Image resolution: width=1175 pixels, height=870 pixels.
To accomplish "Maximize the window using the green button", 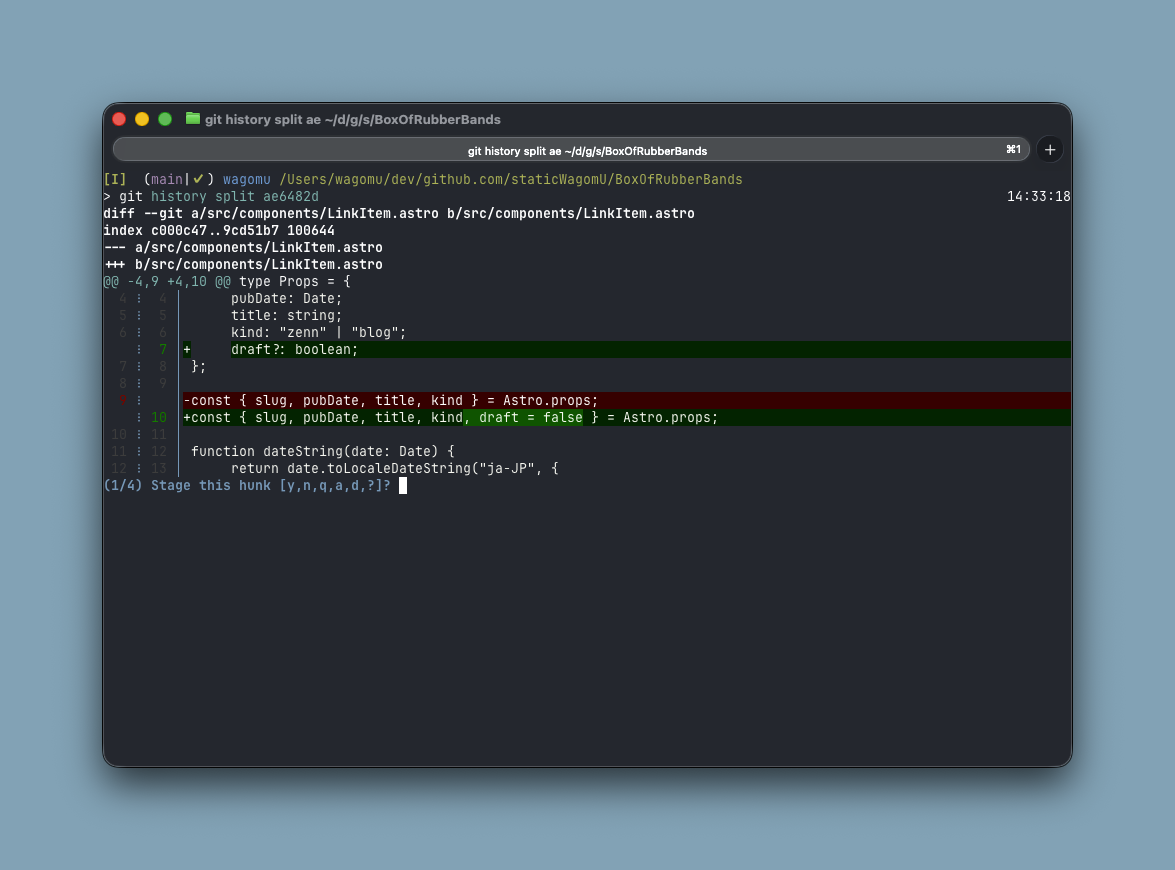I will point(165,119).
